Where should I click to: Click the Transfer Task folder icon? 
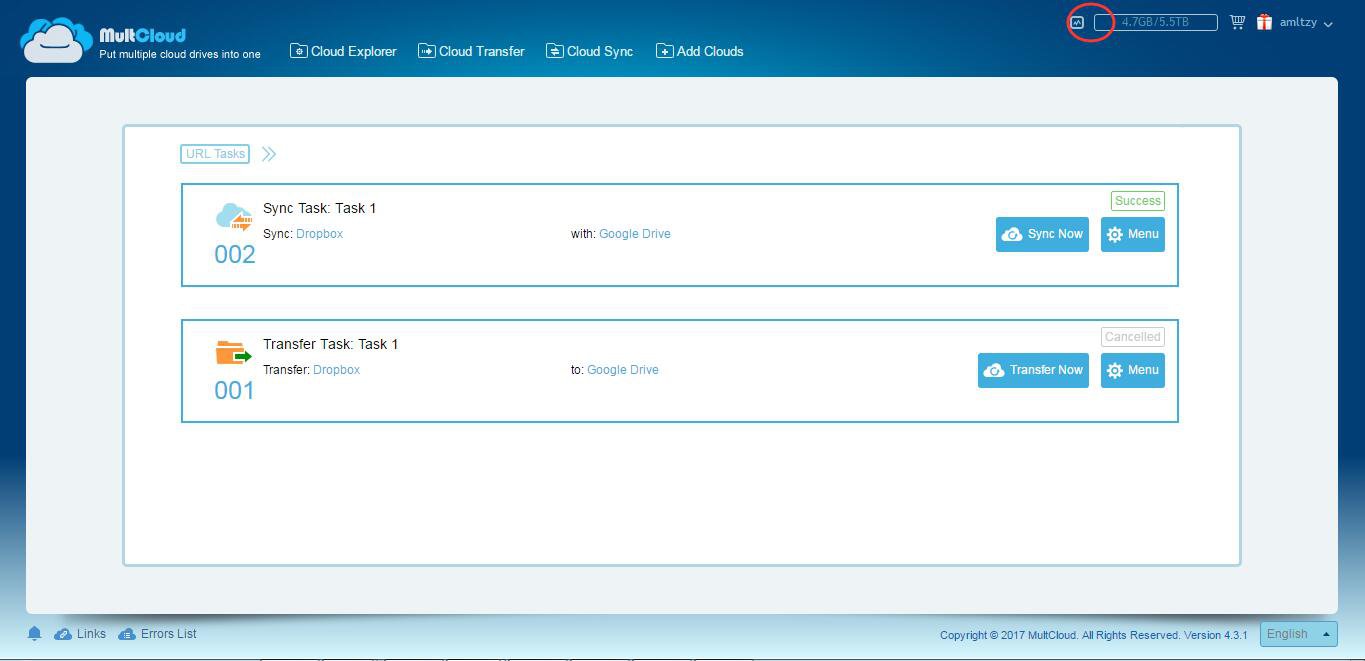point(234,354)
